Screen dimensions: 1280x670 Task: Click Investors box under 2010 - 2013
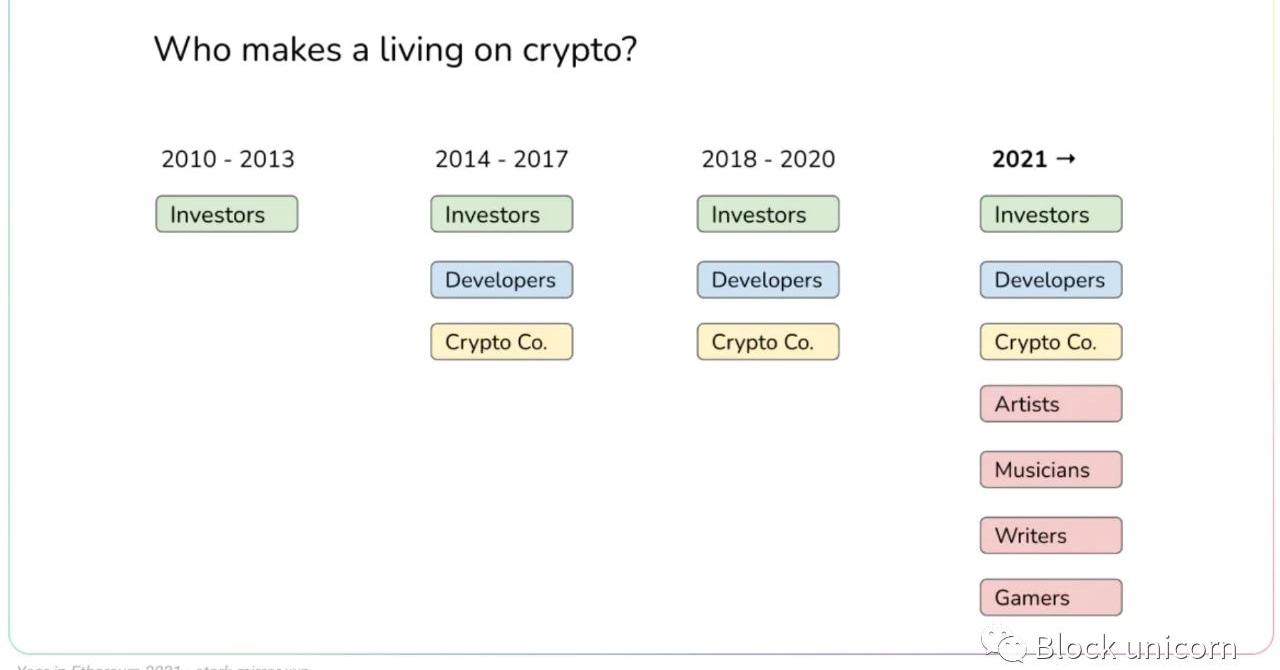(227, 214)
